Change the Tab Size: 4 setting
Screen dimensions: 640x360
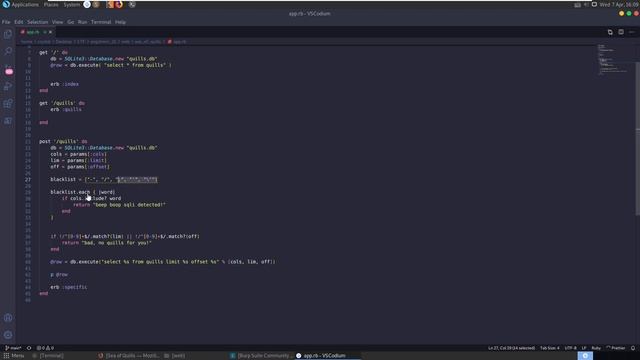[x=550, y=348]
